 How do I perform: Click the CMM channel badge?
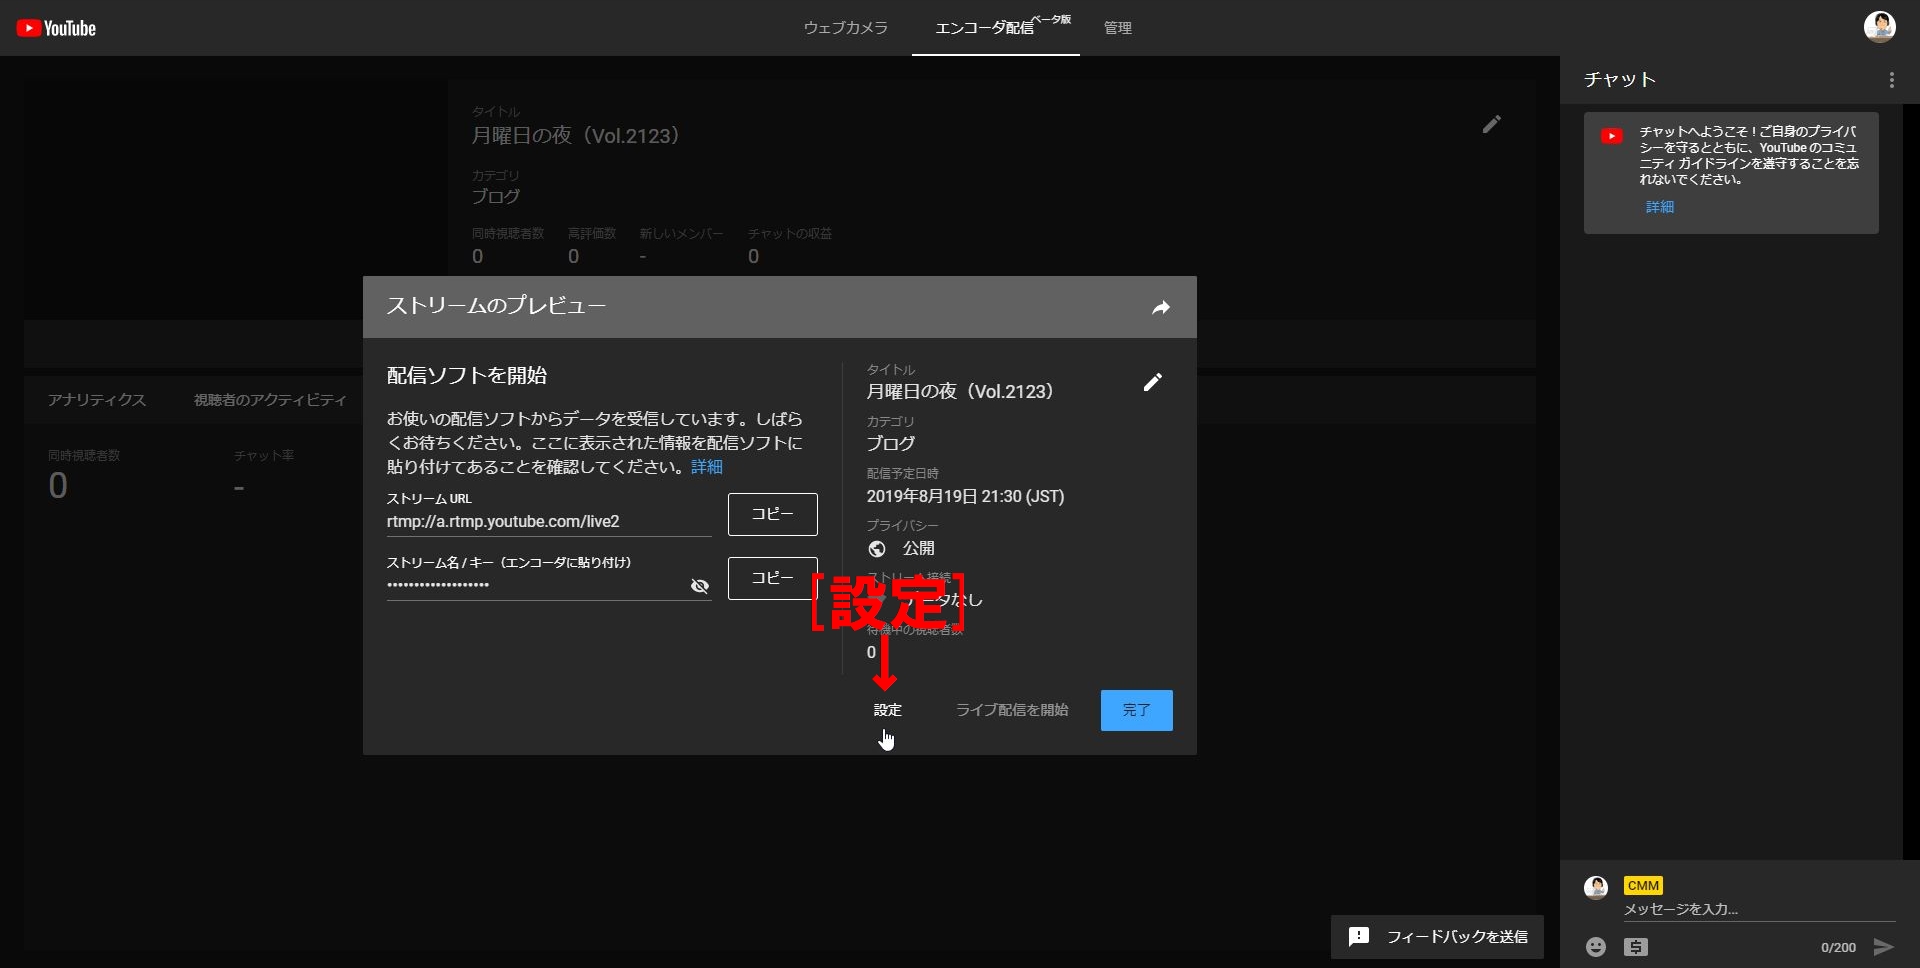click(x=1643, y=886)
